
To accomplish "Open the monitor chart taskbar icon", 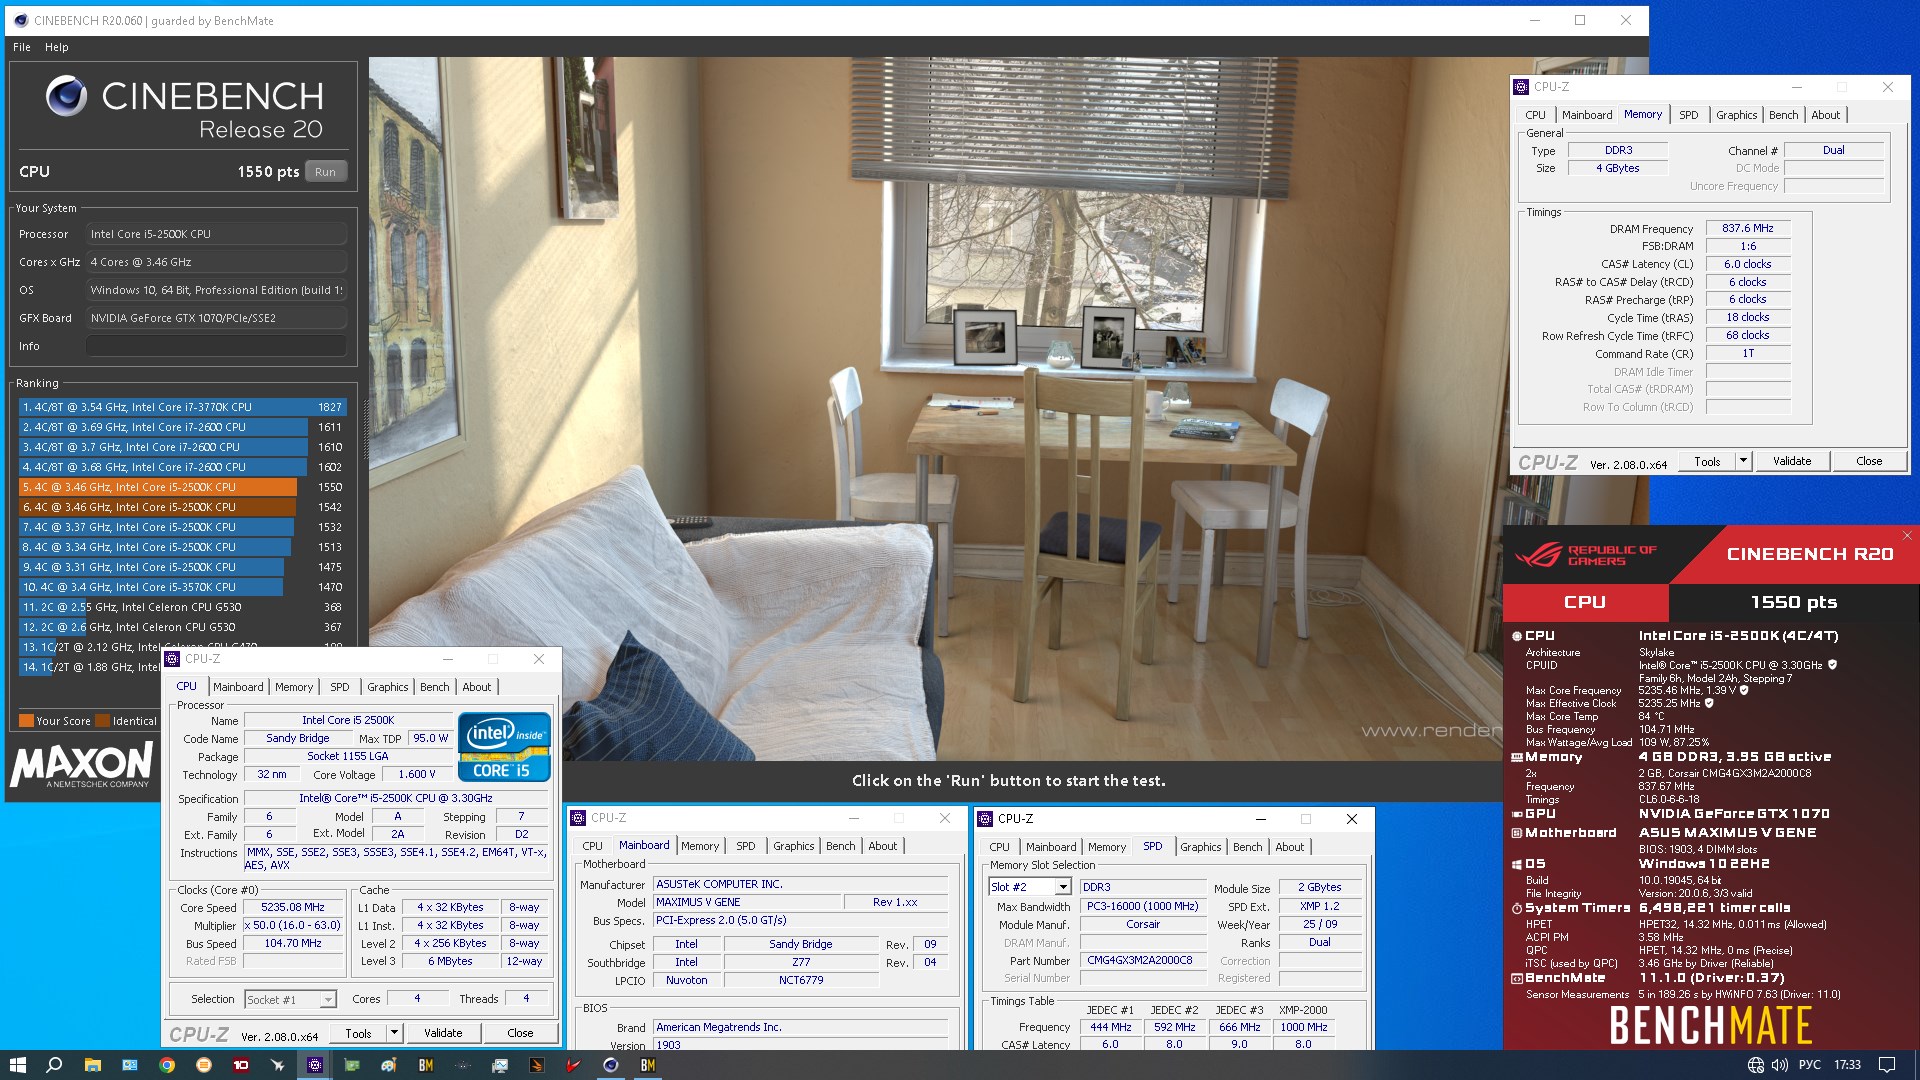I will pos(500,1065).
